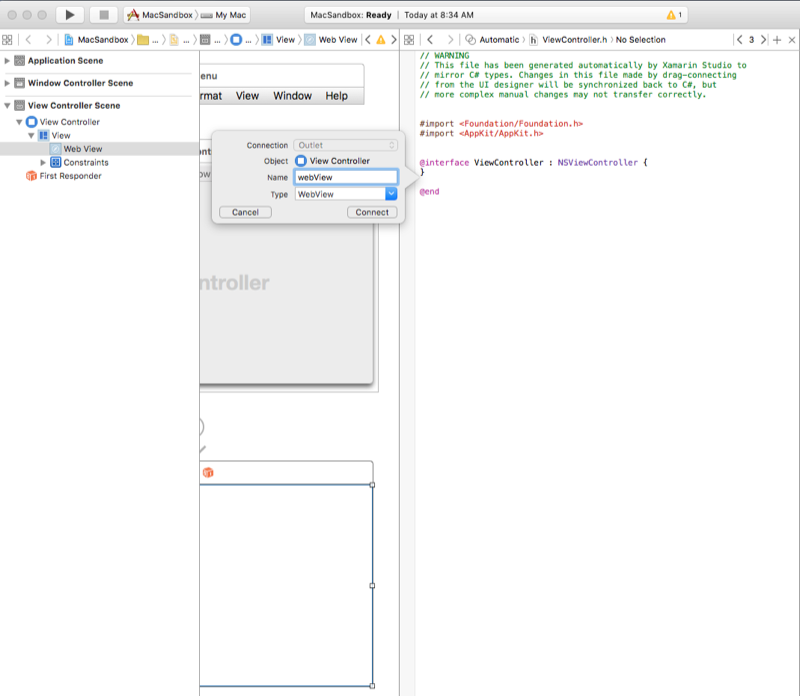Open the No Selection symbol menu
Viewport: 800px width, 696px height.
point(640,40)
